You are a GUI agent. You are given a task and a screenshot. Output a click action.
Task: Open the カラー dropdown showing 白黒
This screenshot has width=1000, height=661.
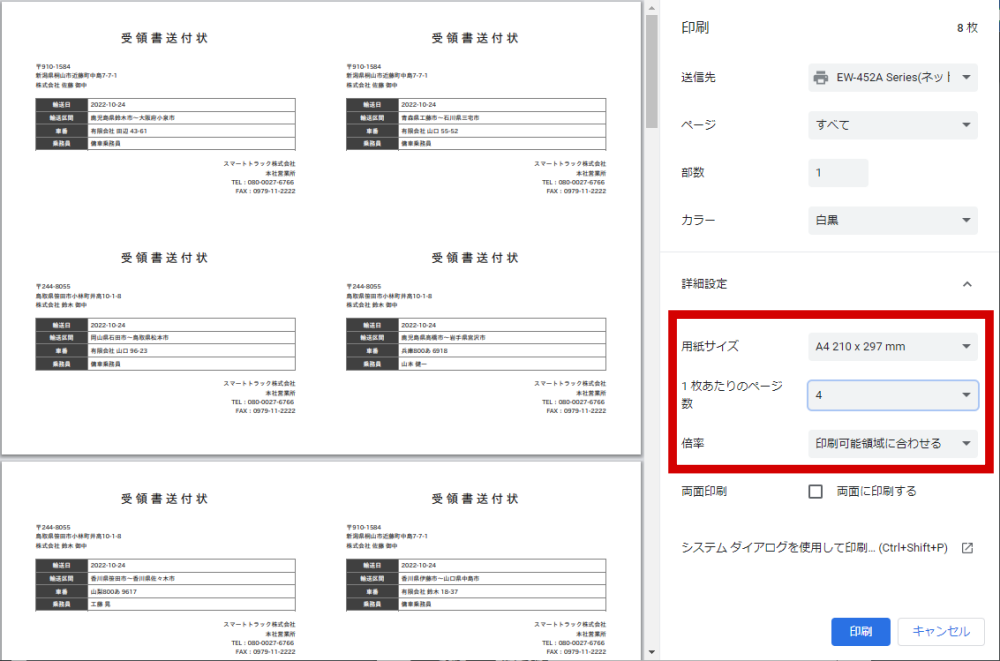coord(892,221)
